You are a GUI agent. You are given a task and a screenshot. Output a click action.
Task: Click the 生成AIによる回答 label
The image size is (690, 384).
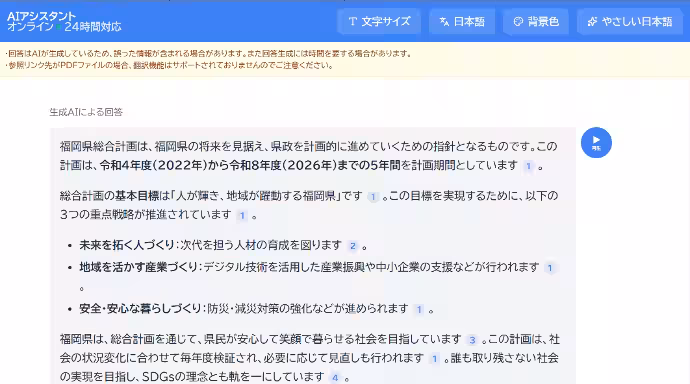(86, 112)
